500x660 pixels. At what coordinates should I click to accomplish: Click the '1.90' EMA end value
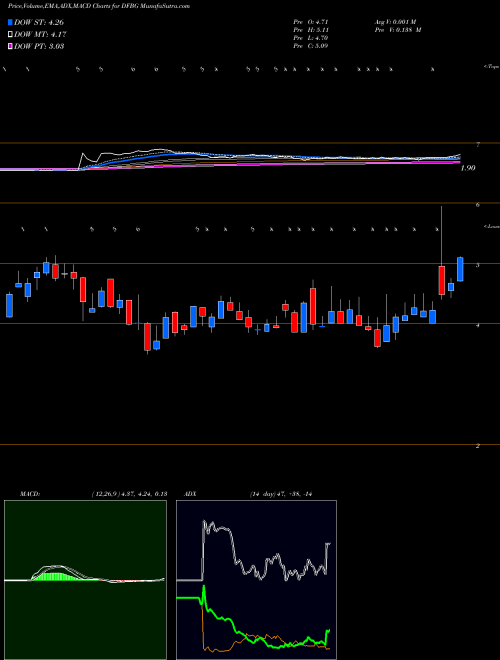pos(468,168)
